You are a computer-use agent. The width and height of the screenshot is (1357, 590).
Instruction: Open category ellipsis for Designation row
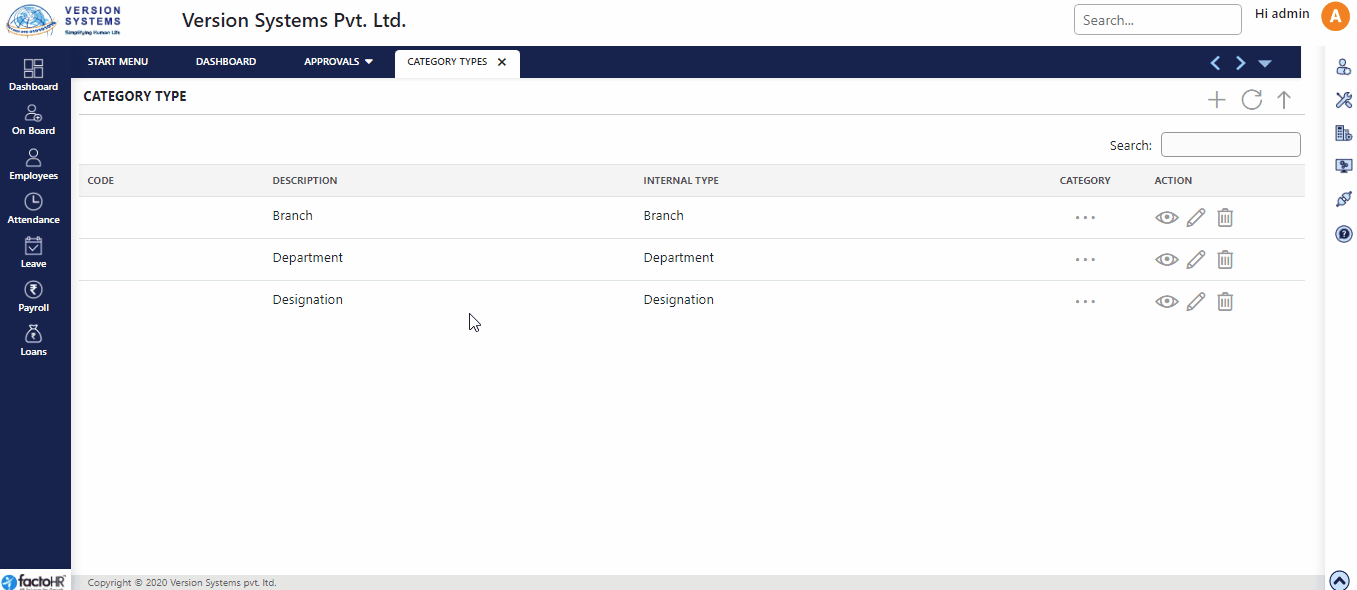pos(1085,301)
